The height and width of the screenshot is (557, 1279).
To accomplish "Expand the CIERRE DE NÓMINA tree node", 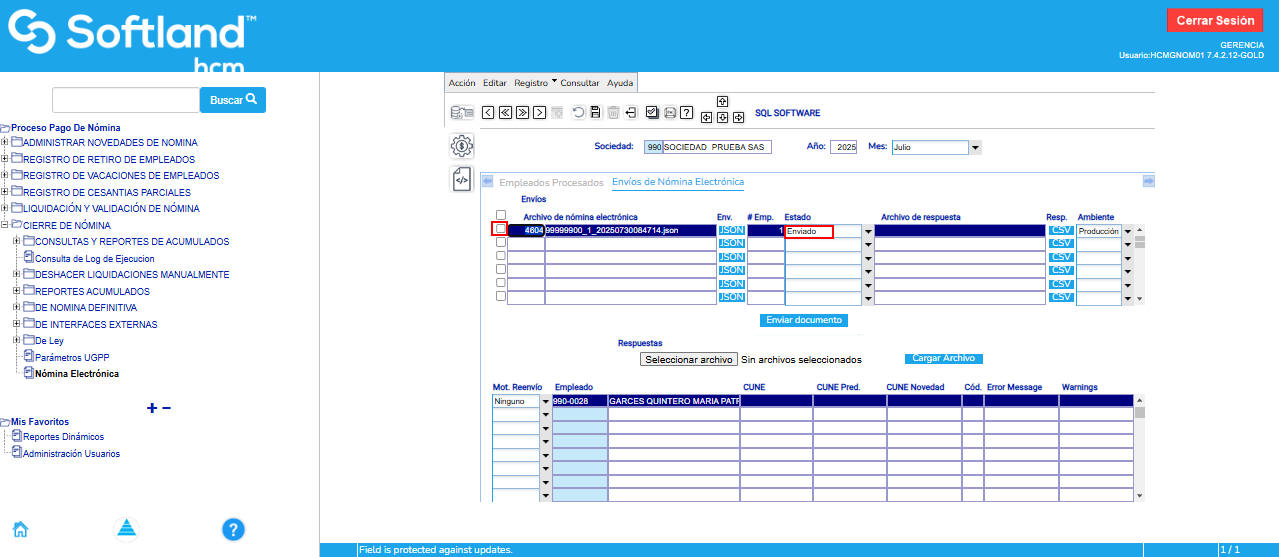I will click(6, 225).
